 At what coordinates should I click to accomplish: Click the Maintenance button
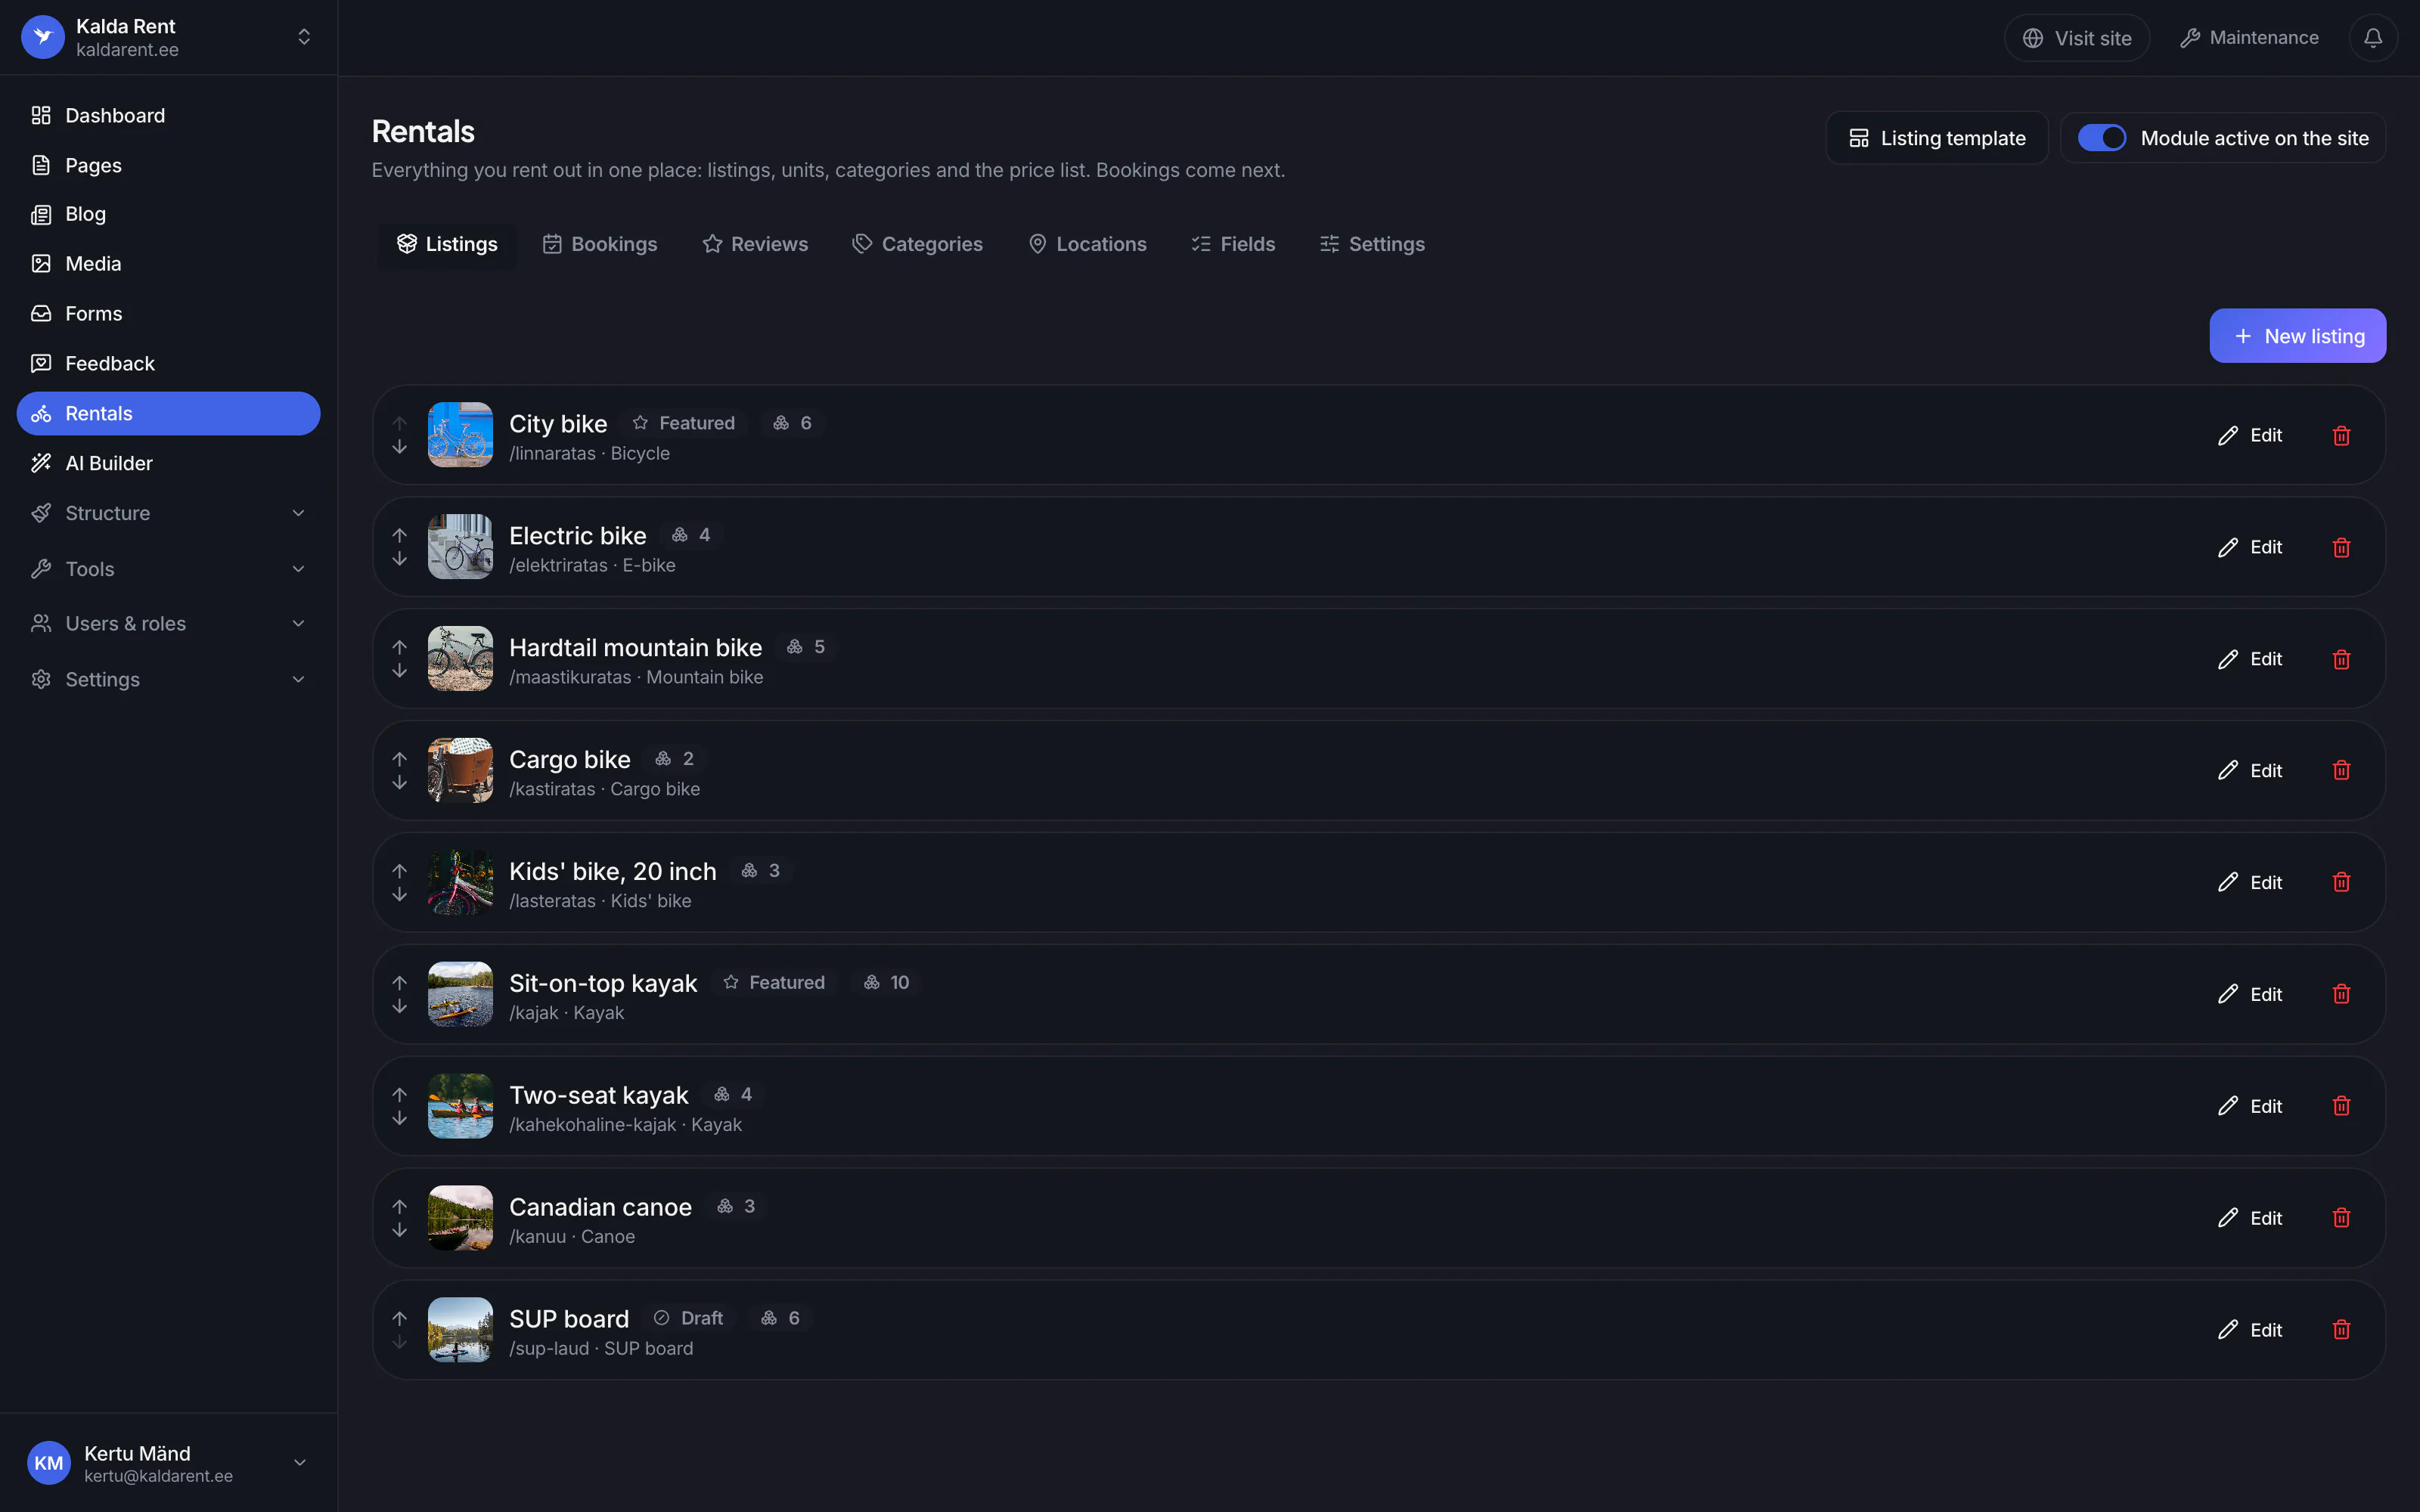click(2249, 38)
